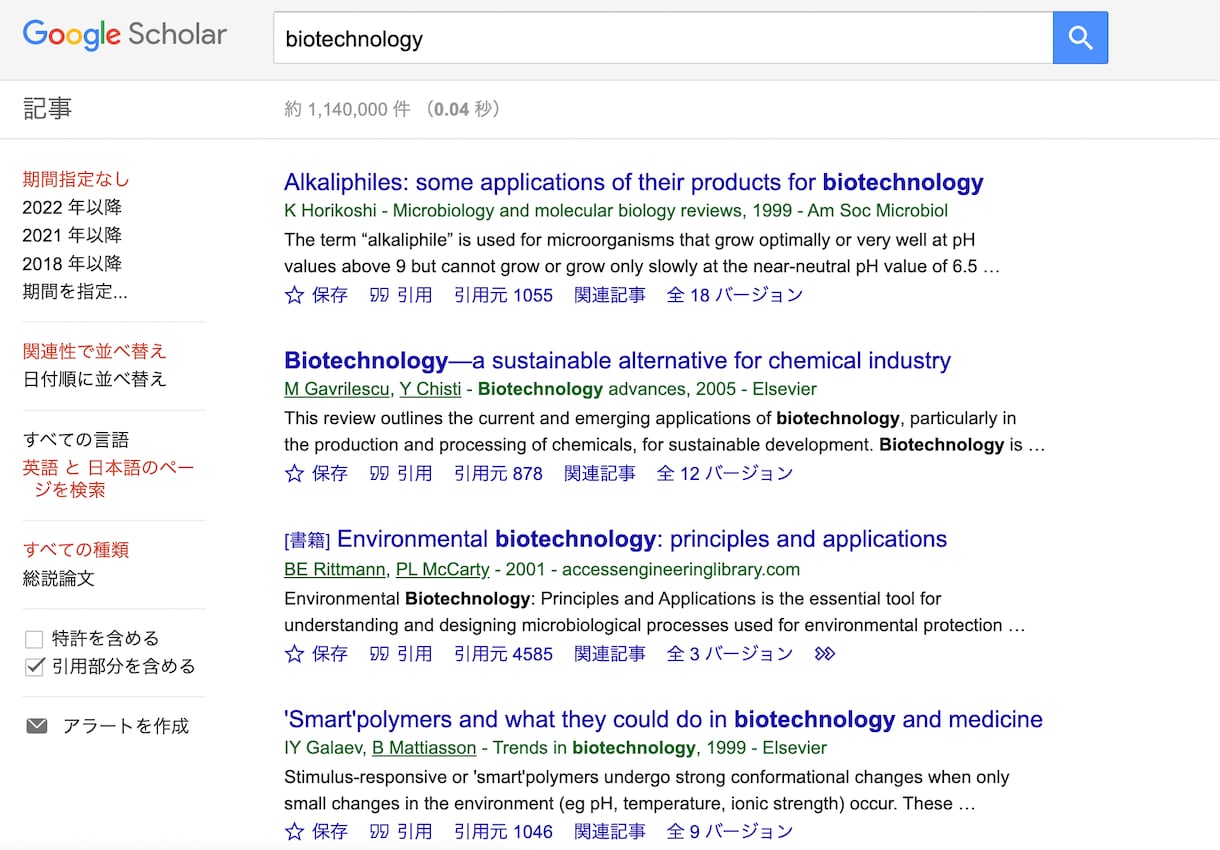This screenshot has height=850, width=1220.
Task: Open author B Mattiasson profile
Action: click(x=424, y=748)
